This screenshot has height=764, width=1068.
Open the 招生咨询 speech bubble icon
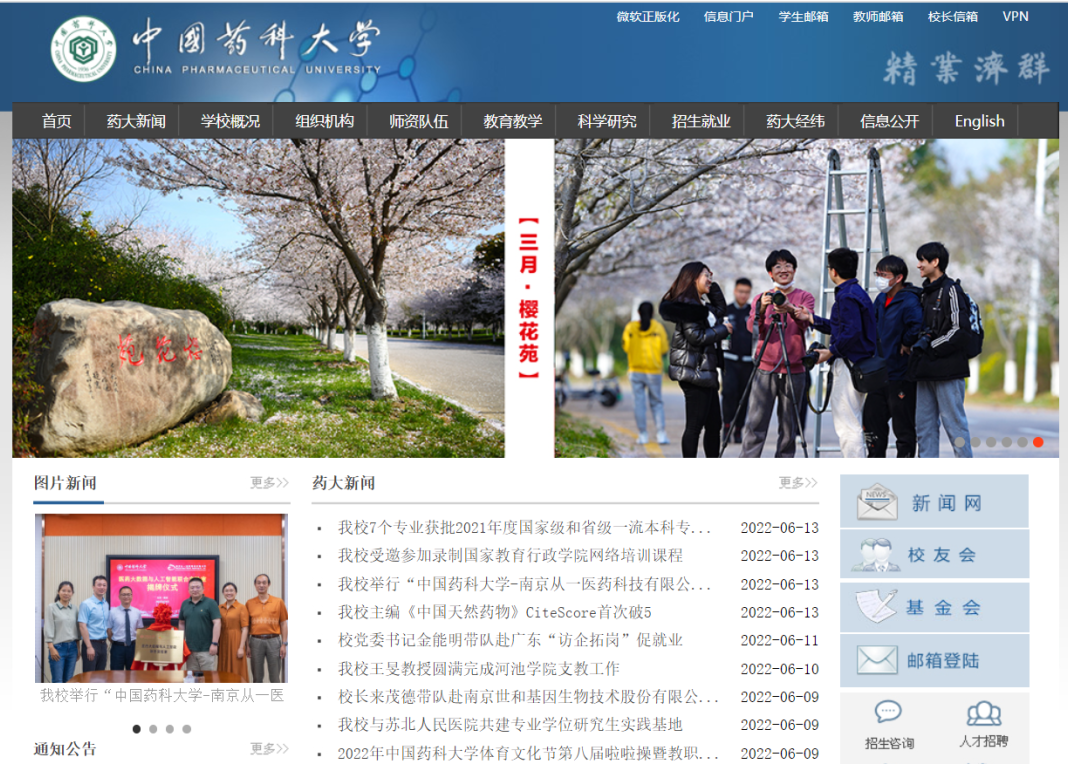(888, 712)
